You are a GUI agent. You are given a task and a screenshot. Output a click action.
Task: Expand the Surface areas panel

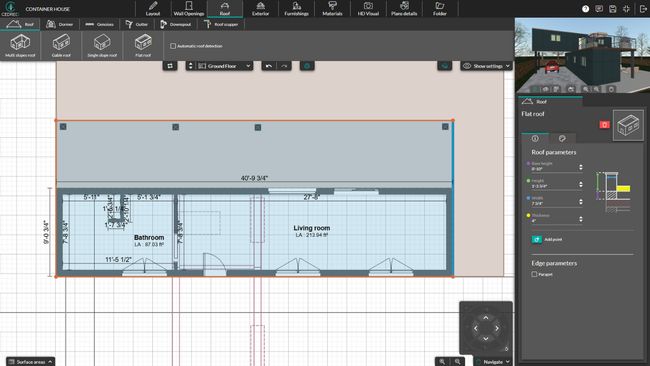point(30,361)
